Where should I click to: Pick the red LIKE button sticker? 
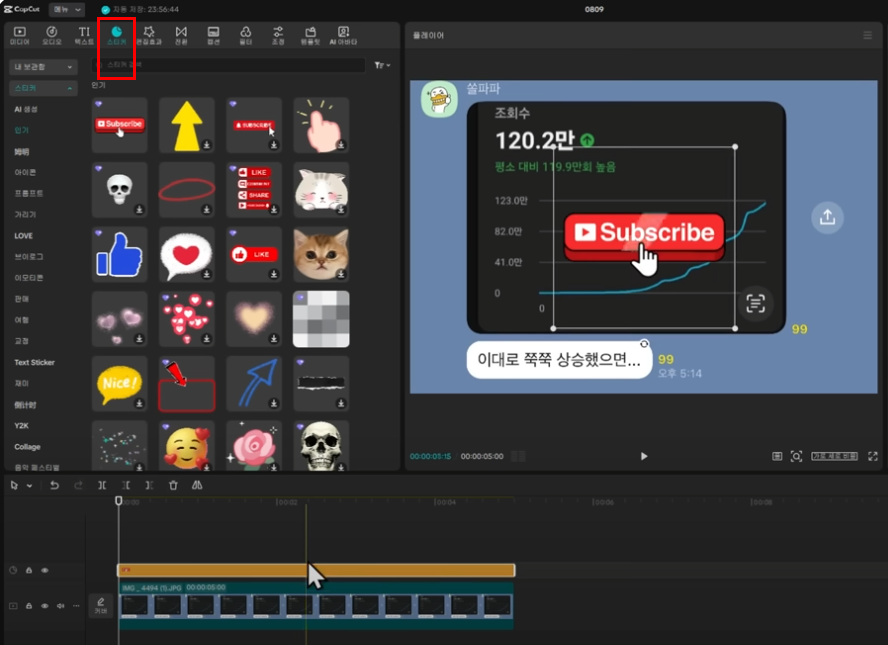[254, 254]
